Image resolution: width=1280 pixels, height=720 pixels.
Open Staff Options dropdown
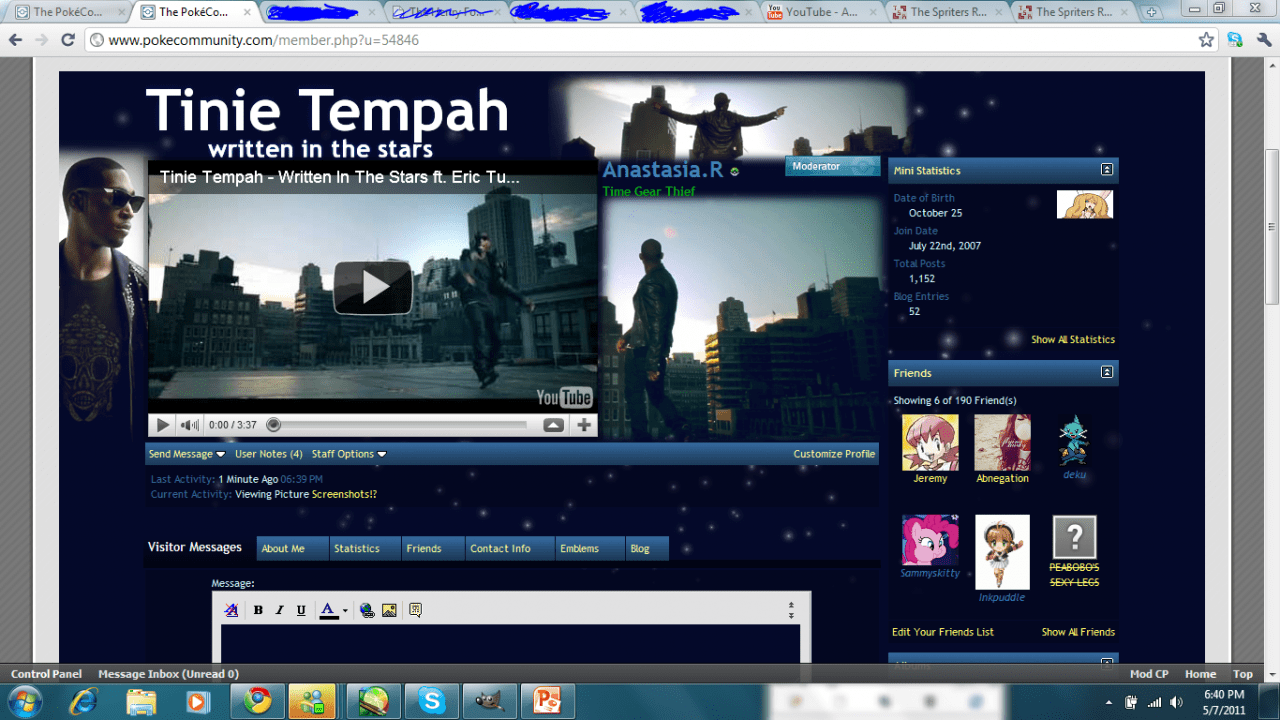[x=349, y=454]
